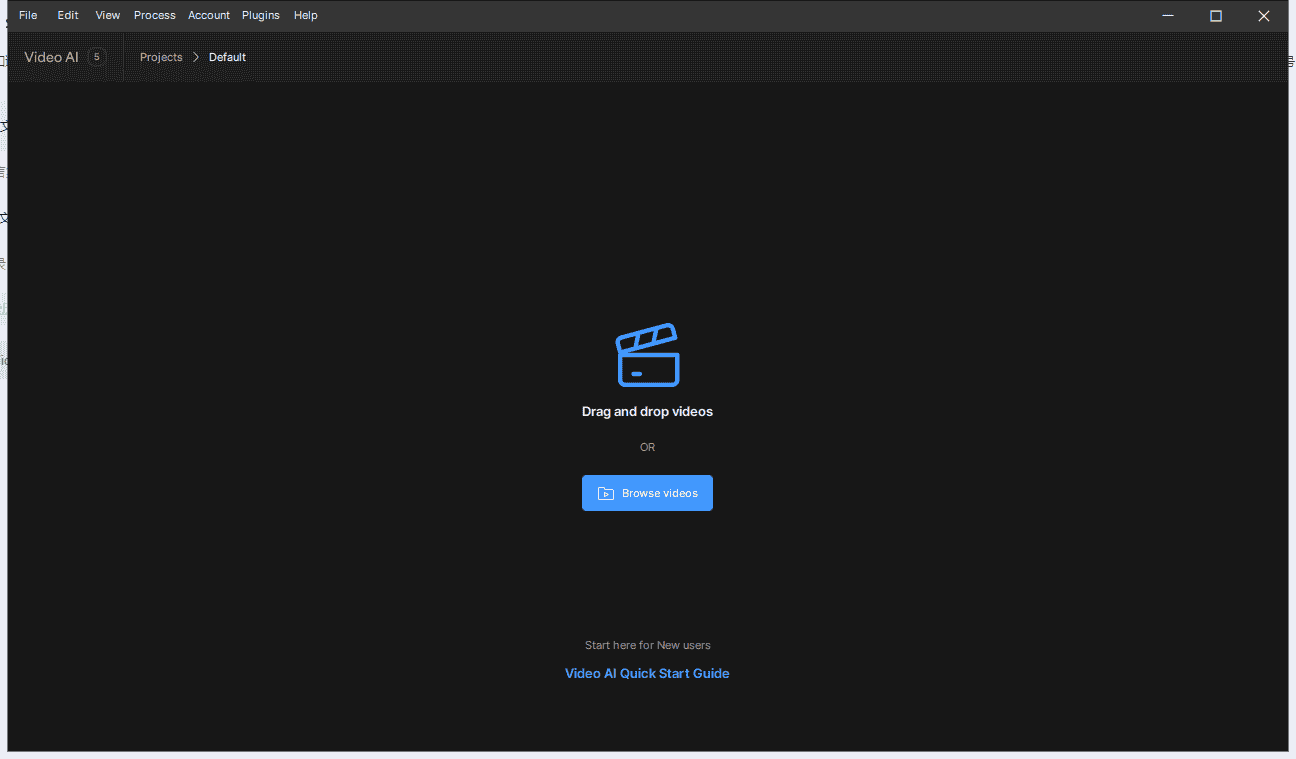Open the Process menu
Image resolution: width=1296 pixels, height=759 pixels.
click(155, 15)
